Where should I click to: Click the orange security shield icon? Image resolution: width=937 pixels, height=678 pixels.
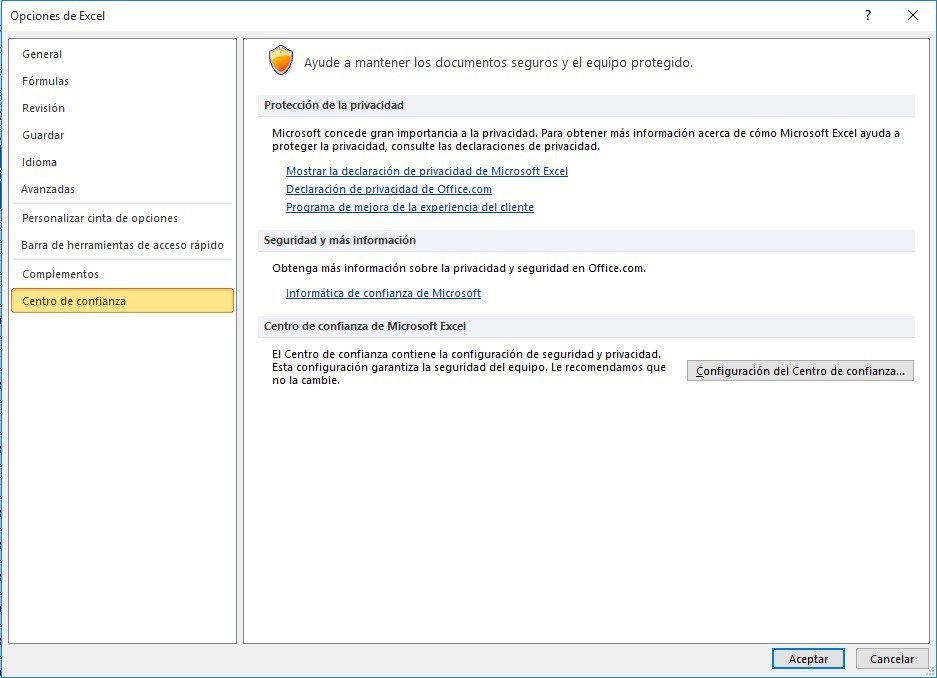(281, 60)
